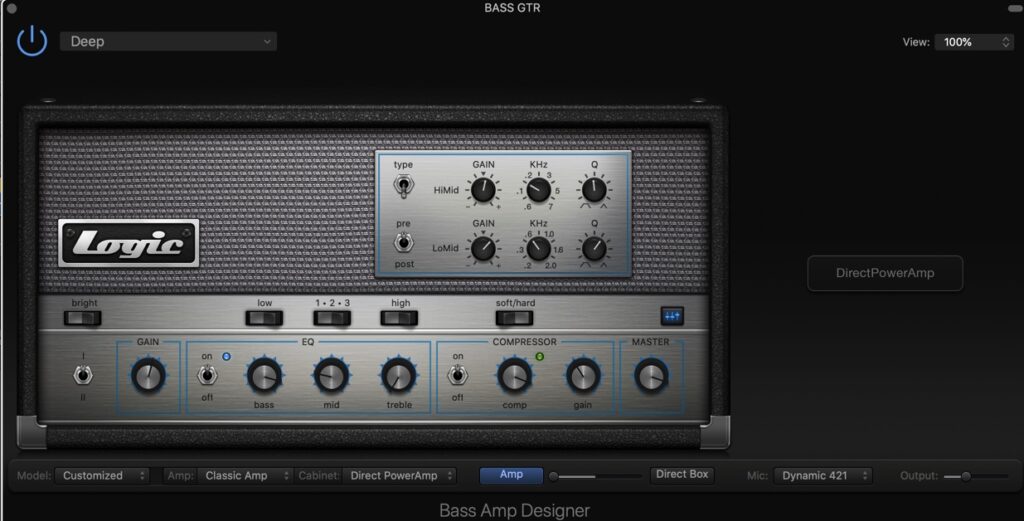Click the green compressor status LED

(539, 356)
